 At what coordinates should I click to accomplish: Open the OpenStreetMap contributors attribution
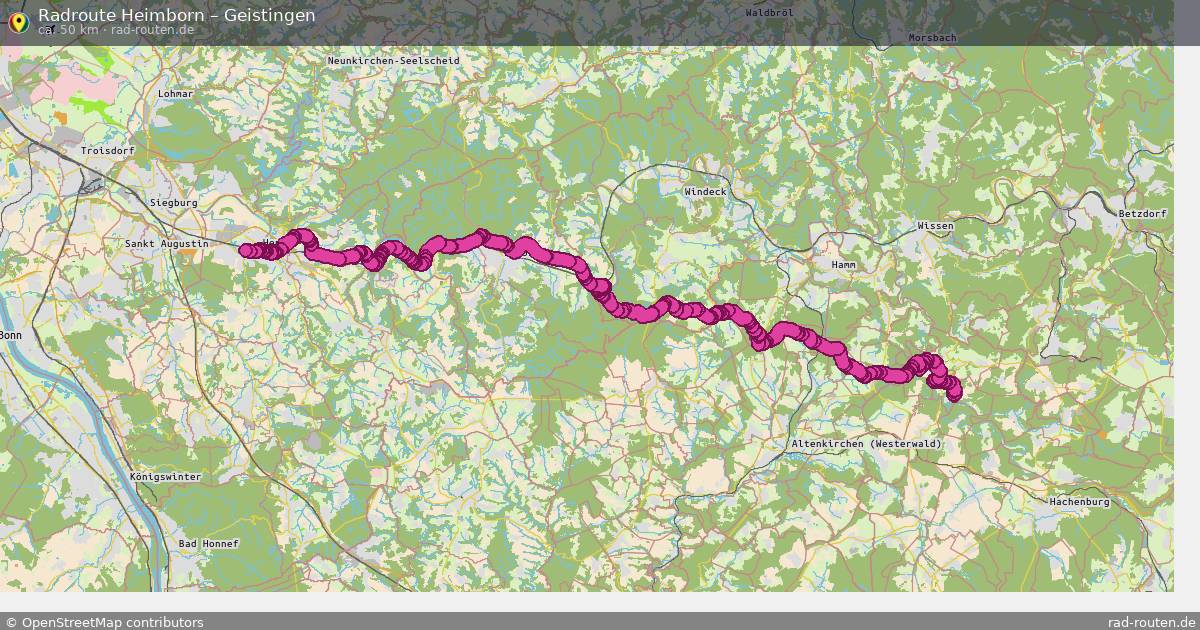[104, 622]
